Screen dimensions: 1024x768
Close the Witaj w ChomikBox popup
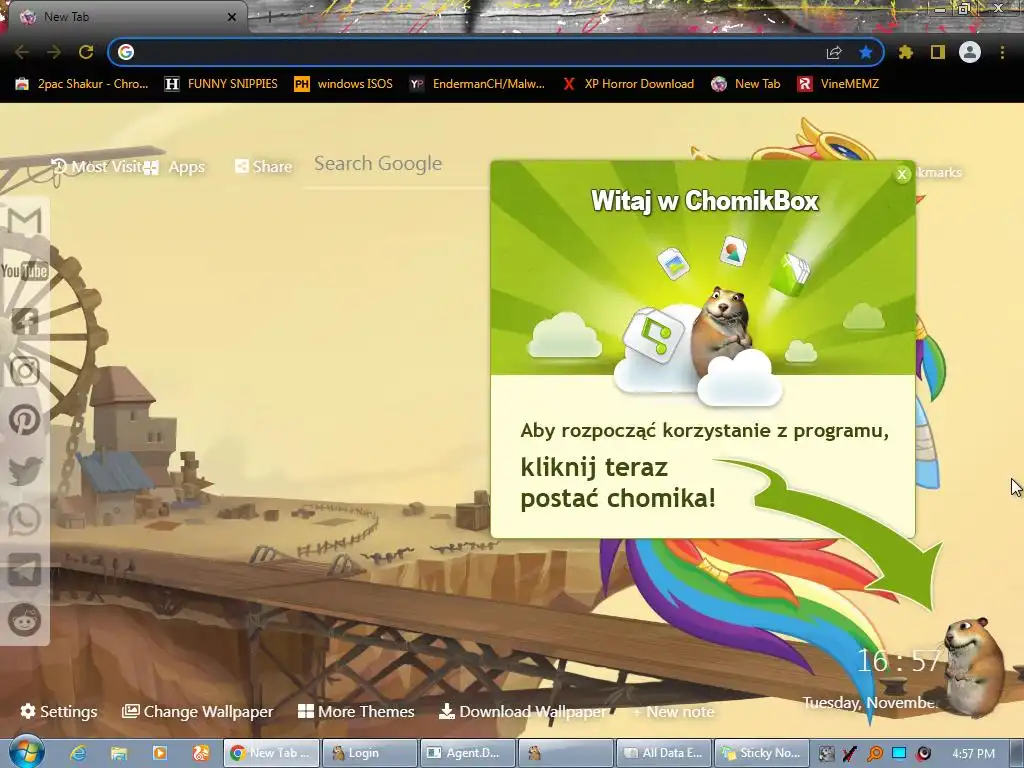pyautogui.click(x=902, y=174)
